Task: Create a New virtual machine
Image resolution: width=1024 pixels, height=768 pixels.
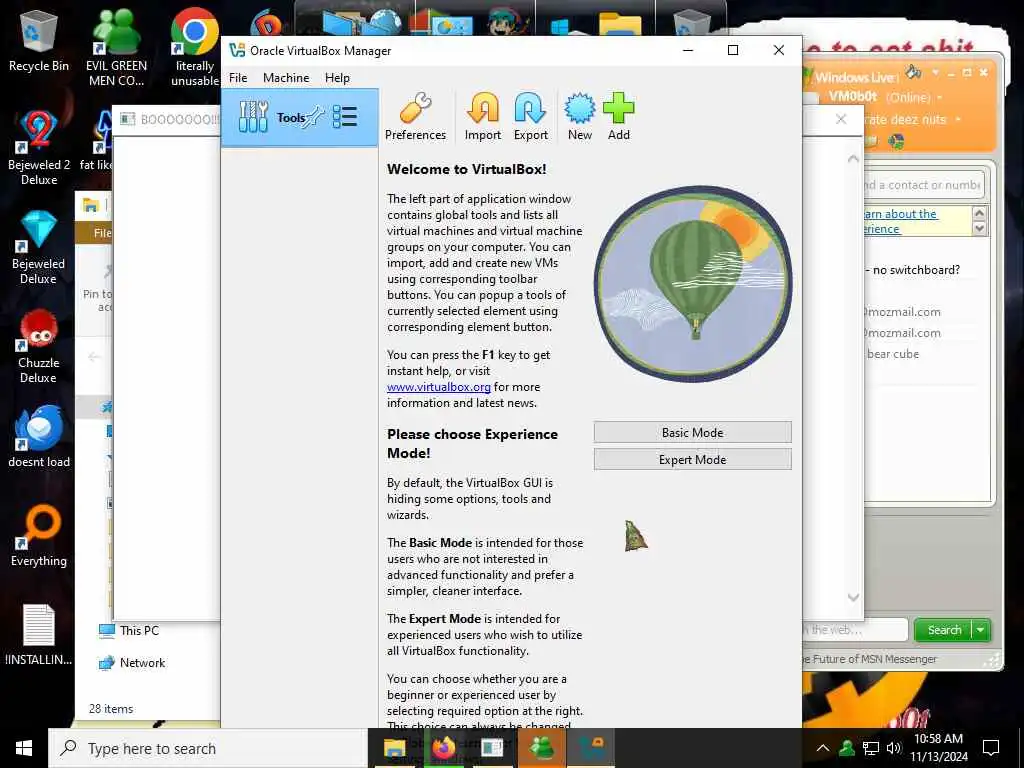Action: tap(580, 117)
